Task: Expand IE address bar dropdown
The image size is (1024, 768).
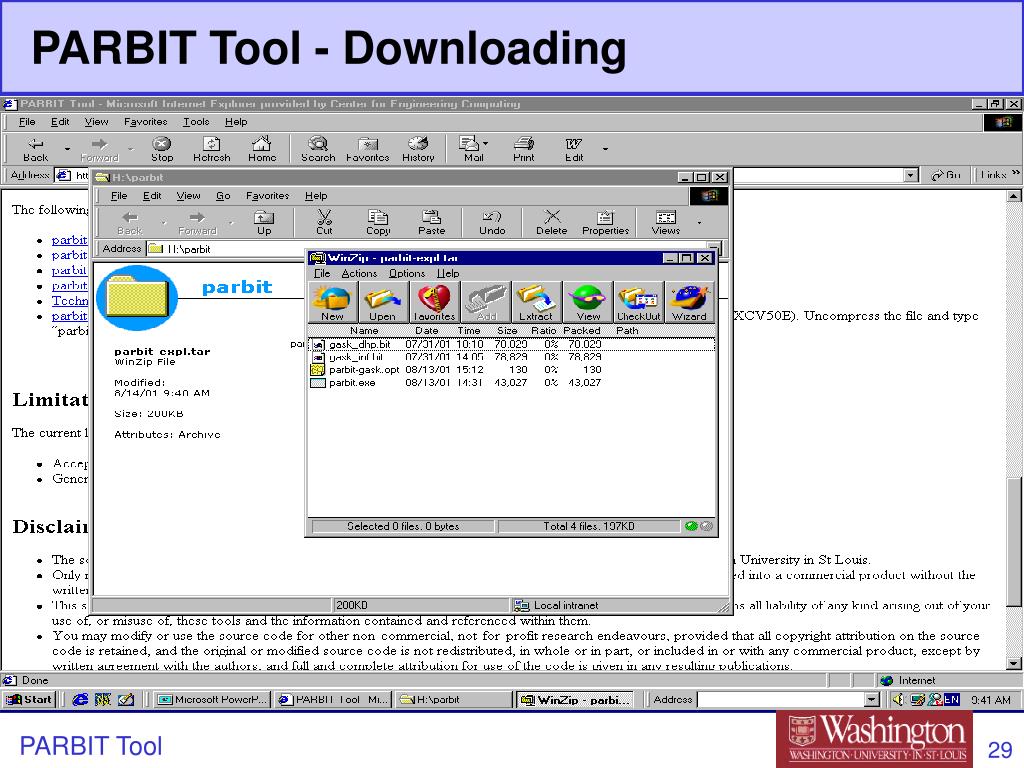Action: tap(911, 175)
